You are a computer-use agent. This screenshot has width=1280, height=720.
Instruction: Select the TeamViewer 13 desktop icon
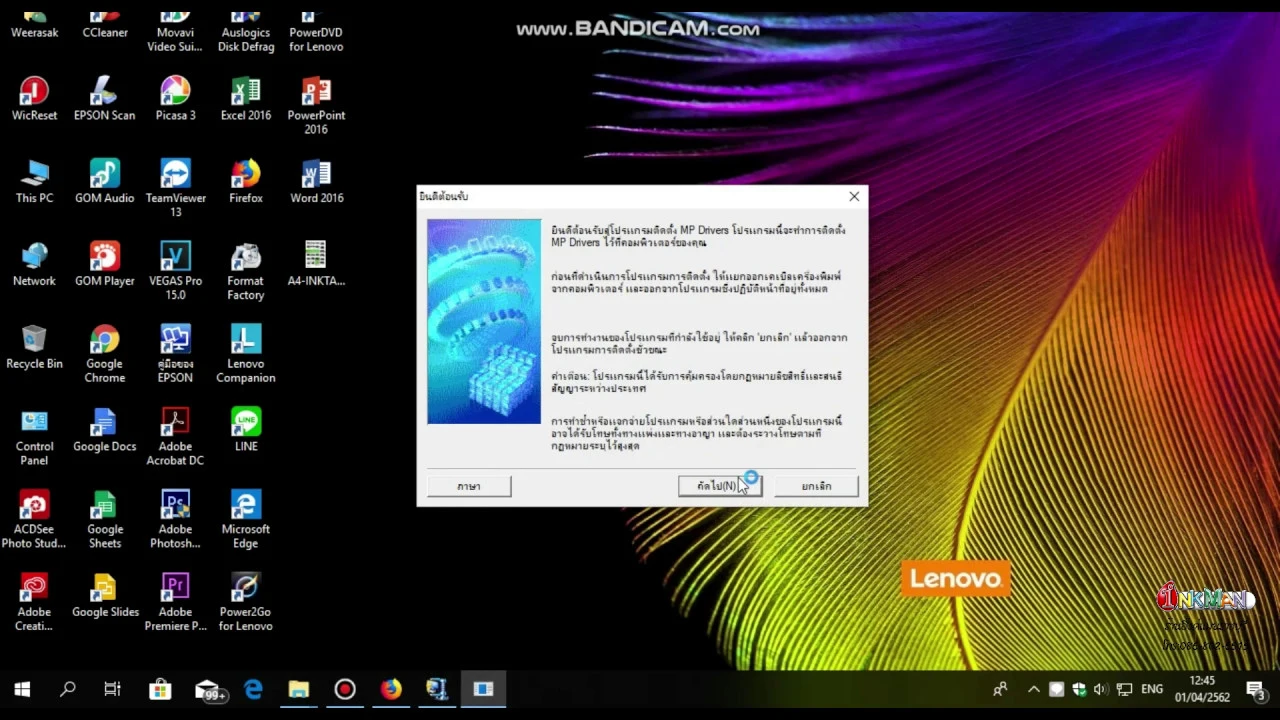[x=175, y=189]
